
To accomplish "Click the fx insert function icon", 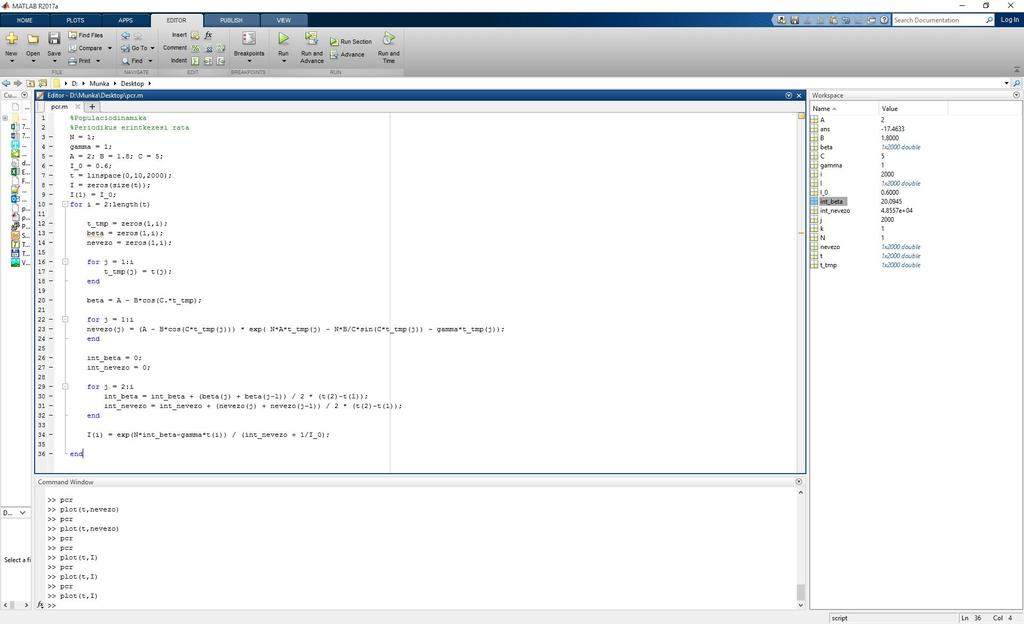I will click(x=208, y=35).
